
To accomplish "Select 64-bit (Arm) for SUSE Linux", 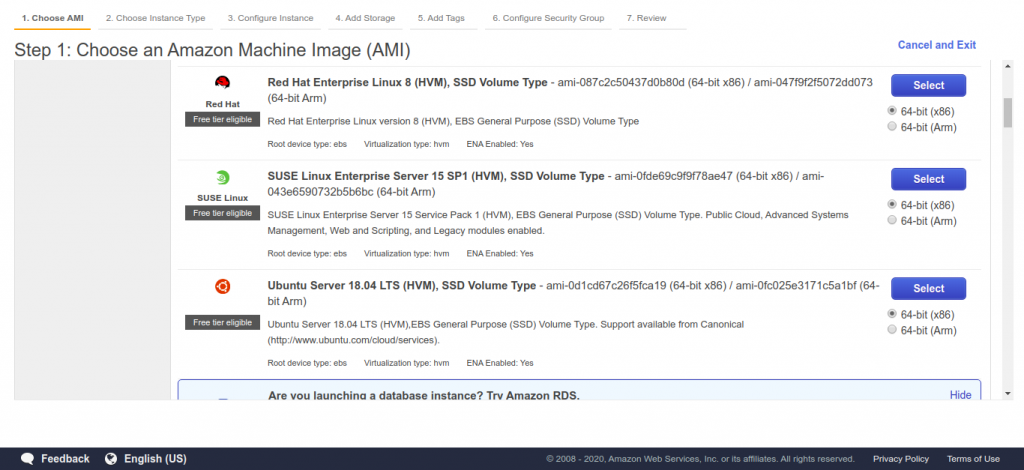I will click(892, 220).
